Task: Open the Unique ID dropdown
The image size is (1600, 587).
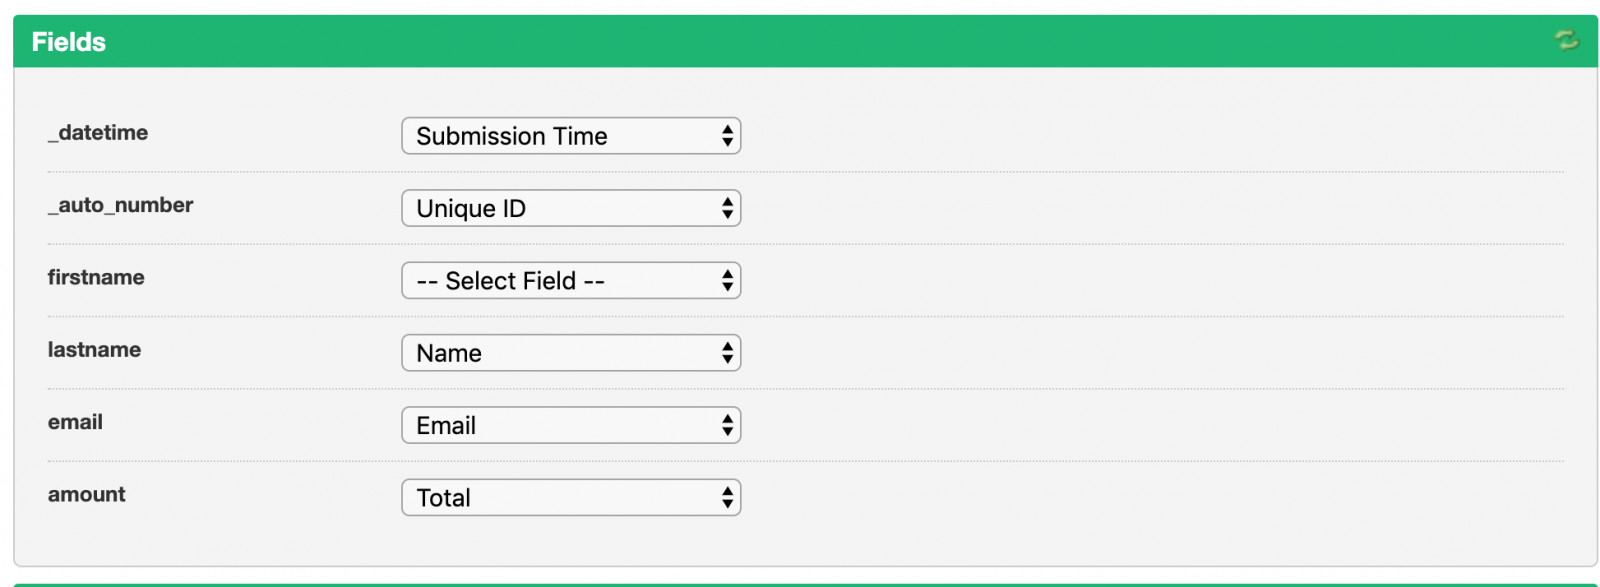Action: [570, 208]
